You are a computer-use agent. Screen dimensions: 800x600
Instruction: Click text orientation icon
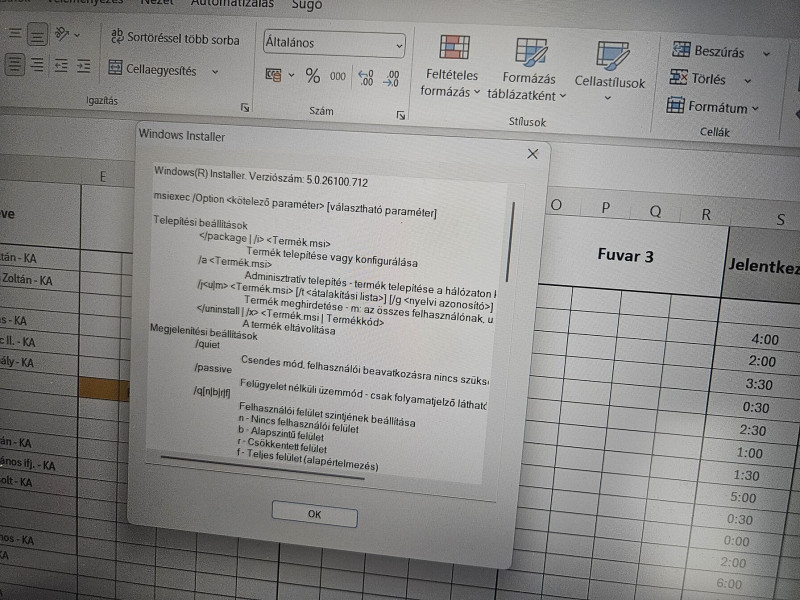point(62,34)
